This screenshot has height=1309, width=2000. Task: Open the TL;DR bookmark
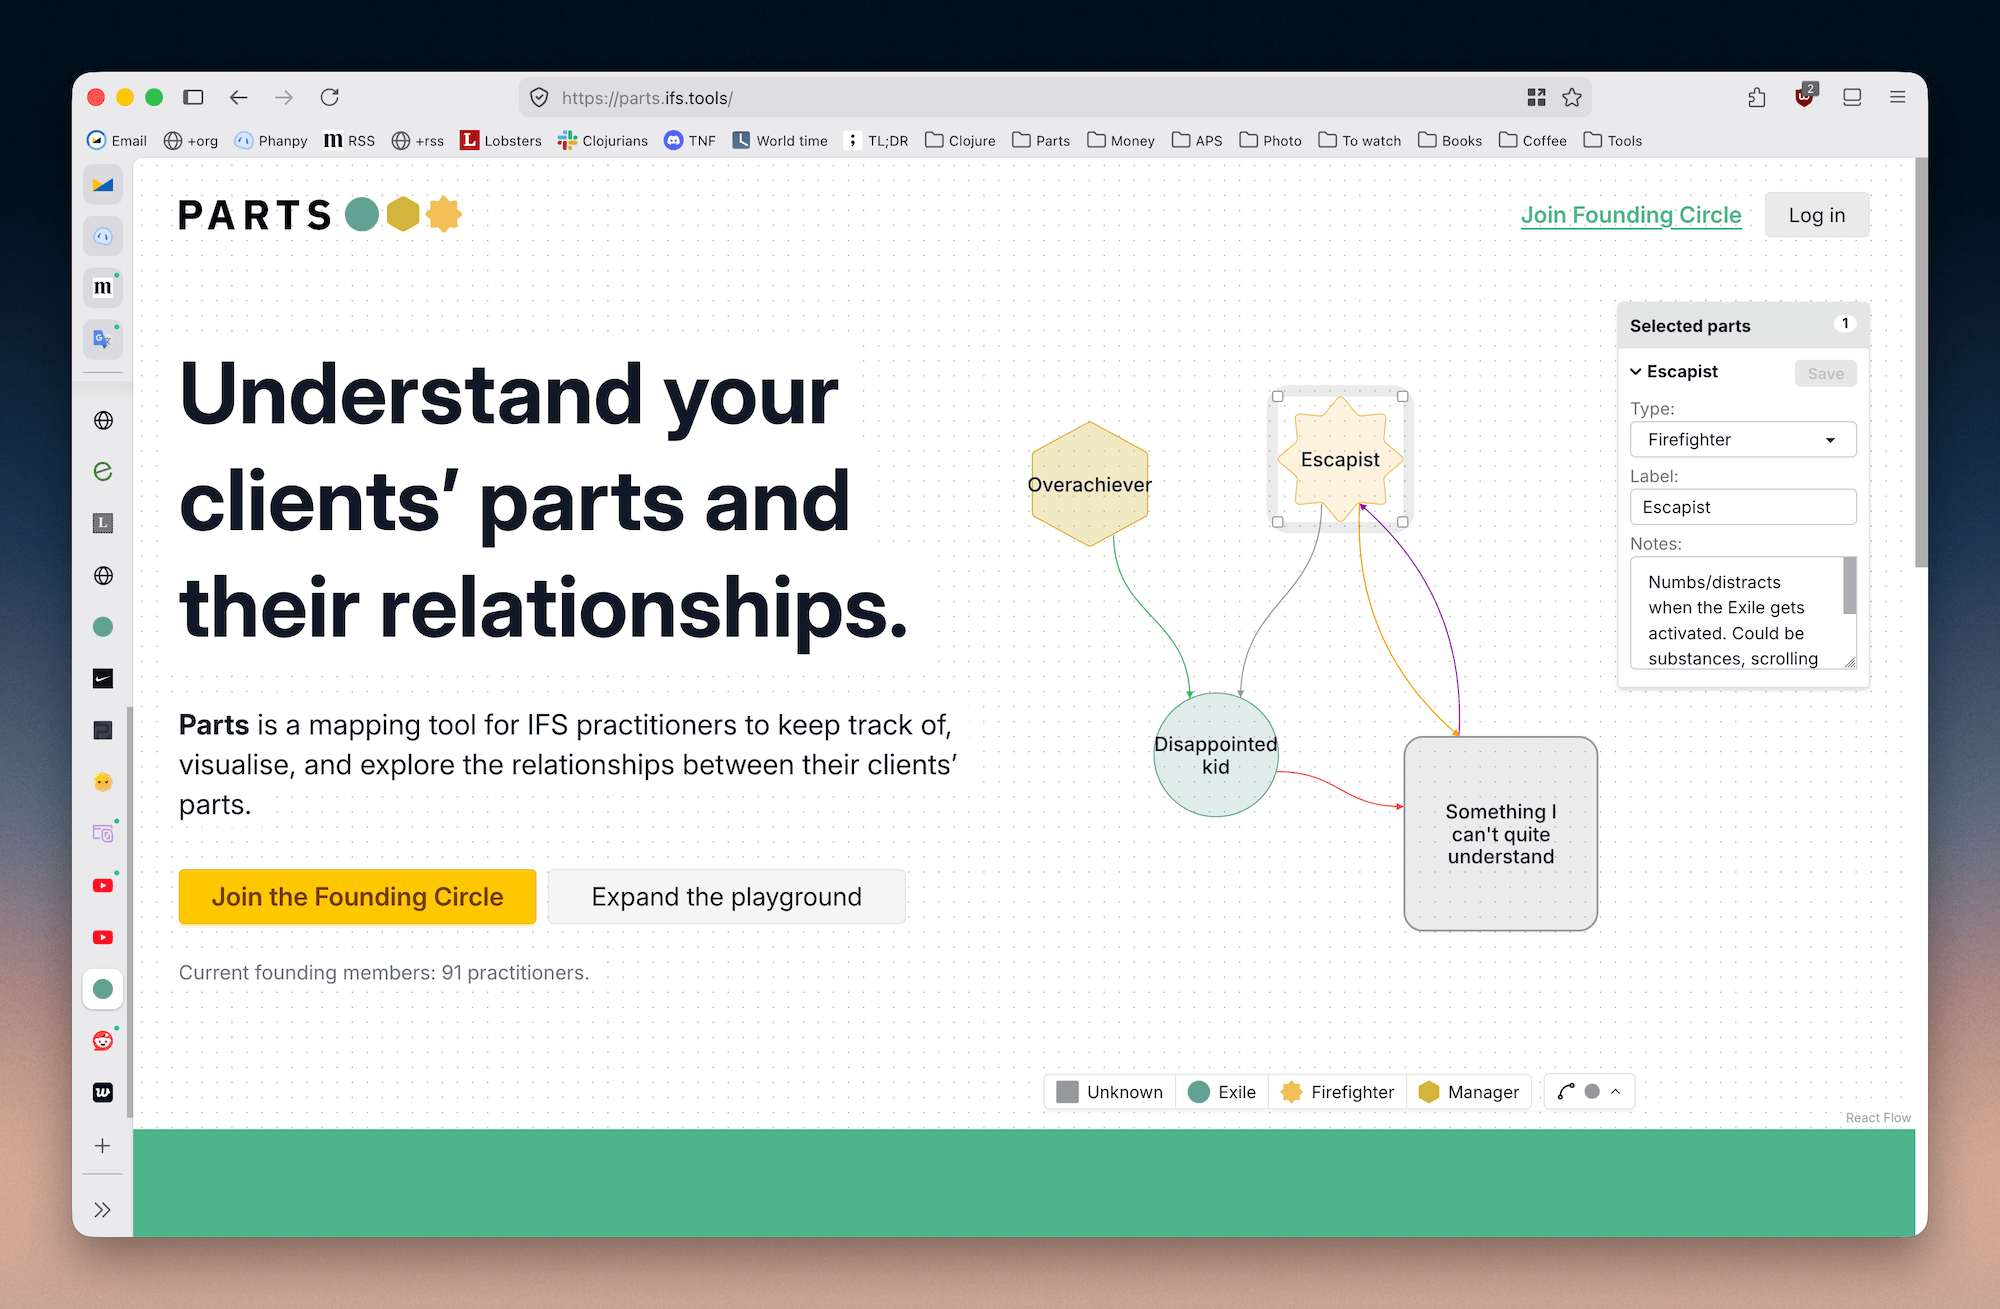(x=877, y=141)
